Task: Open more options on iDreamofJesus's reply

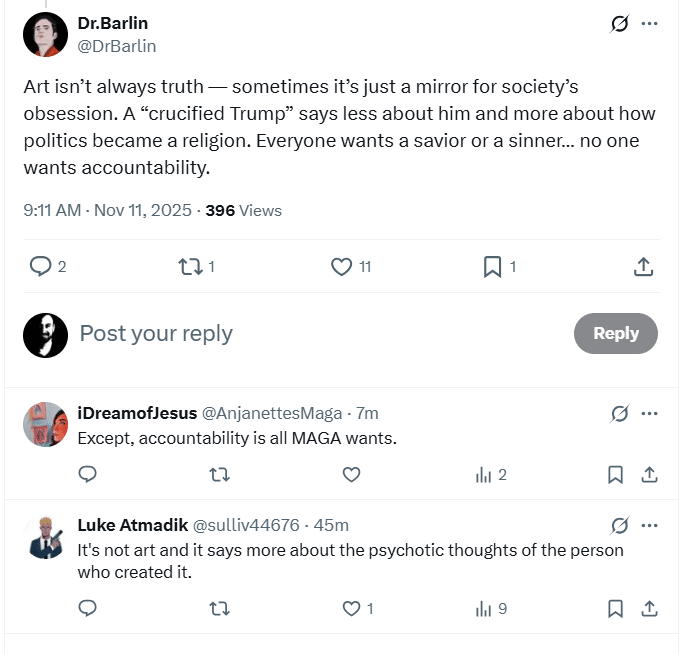Action: coord(650,414)
